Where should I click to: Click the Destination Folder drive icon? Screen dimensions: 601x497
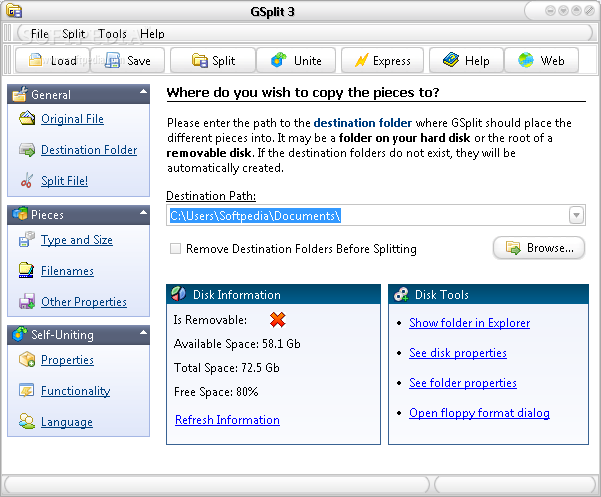(27, 149)
